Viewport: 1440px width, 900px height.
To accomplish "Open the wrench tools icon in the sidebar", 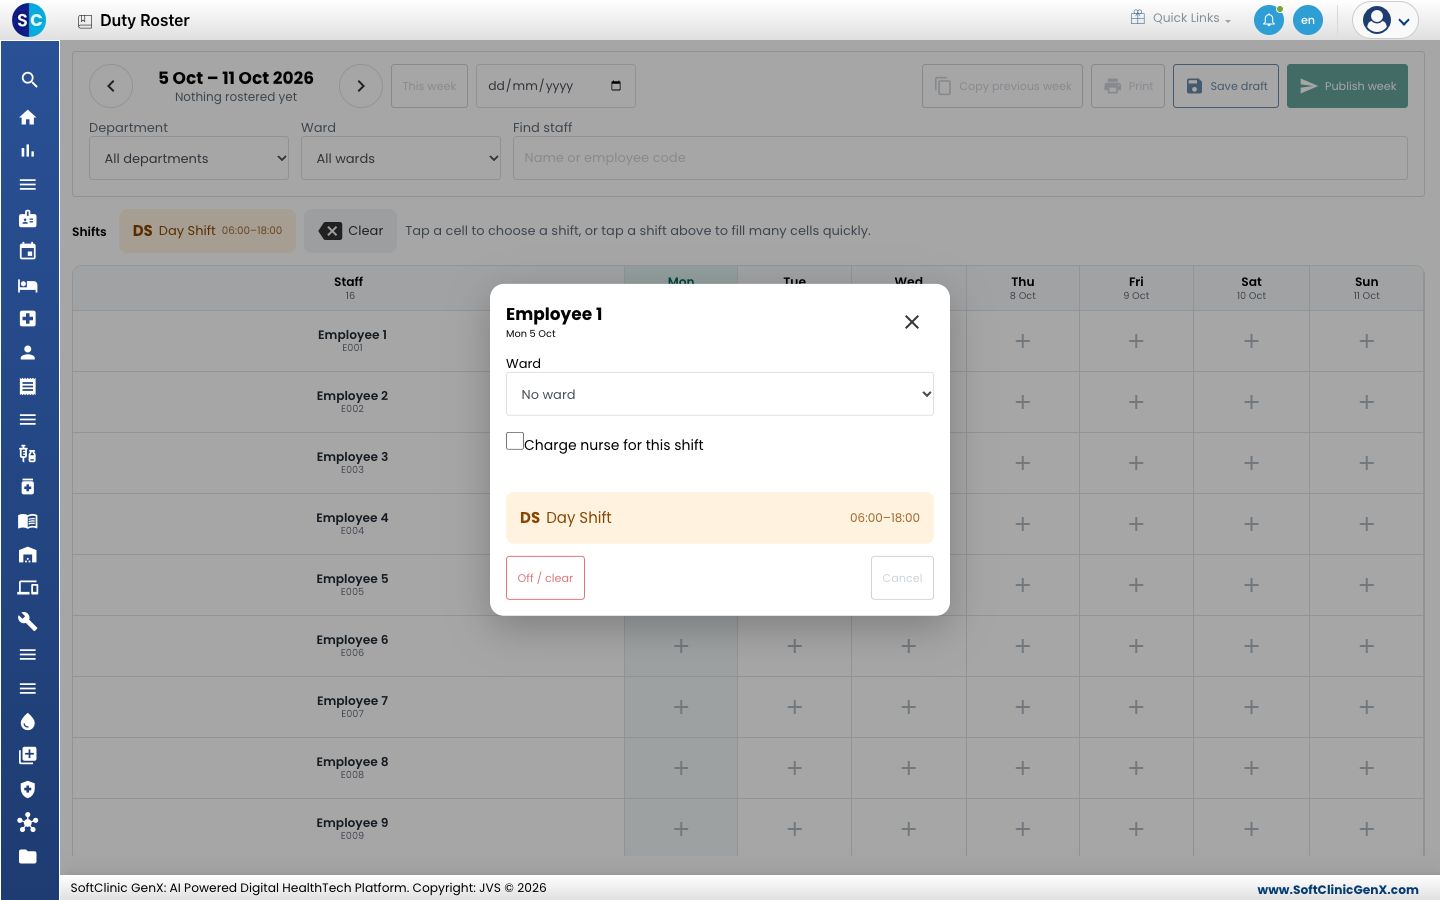I will pyautogui.click(x=28, y=621).
